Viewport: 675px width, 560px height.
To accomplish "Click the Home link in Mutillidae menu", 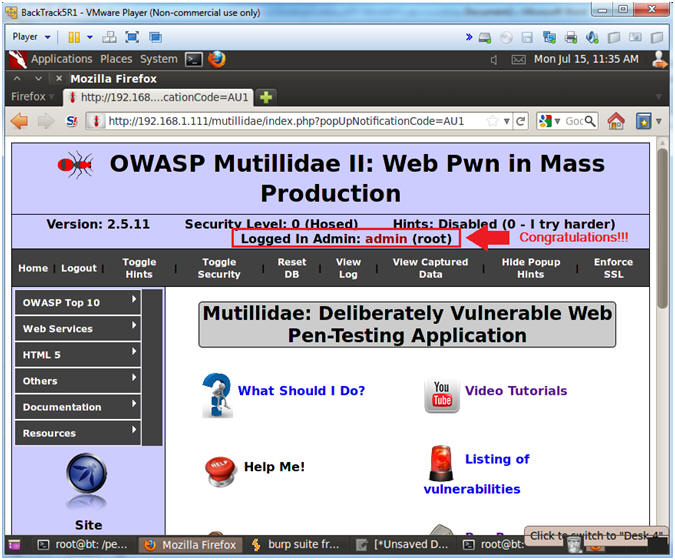I will (x=33, y=268).
